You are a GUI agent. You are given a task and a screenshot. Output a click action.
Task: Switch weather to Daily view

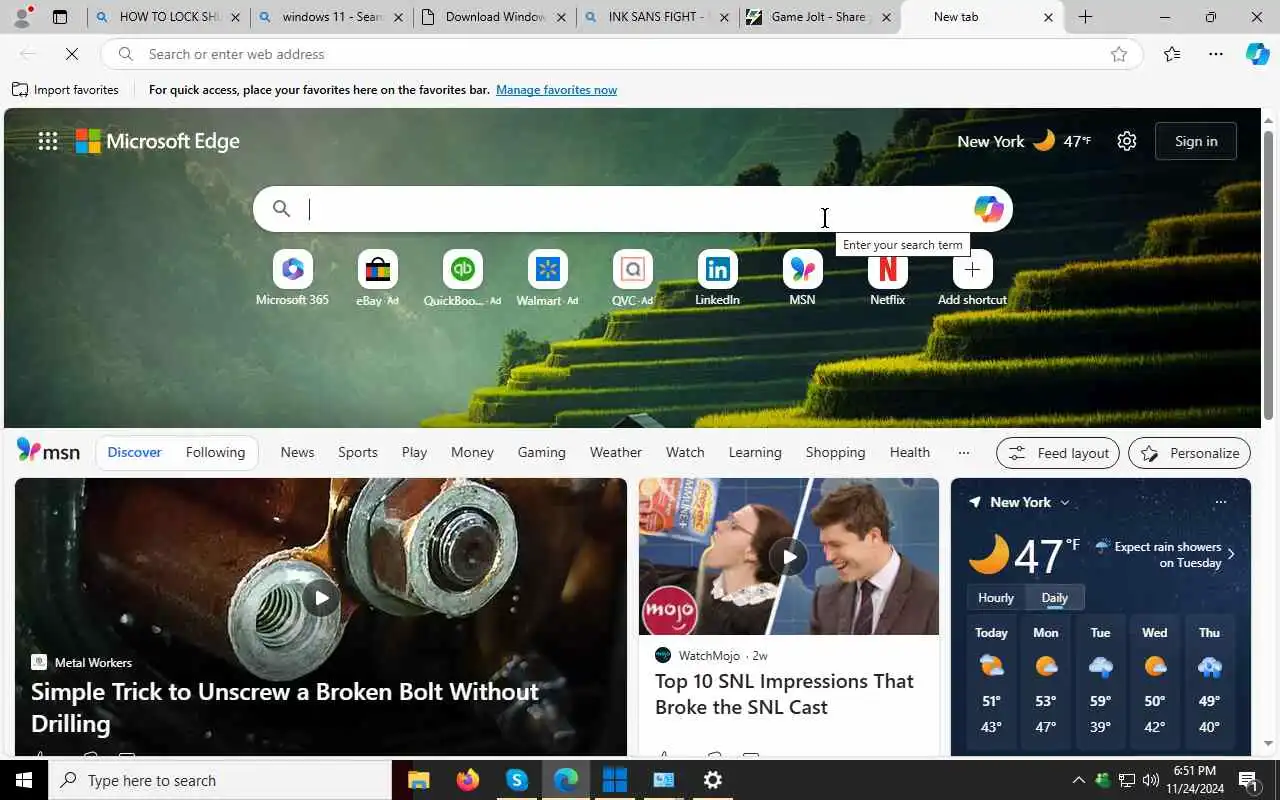tap(1055, 598)
